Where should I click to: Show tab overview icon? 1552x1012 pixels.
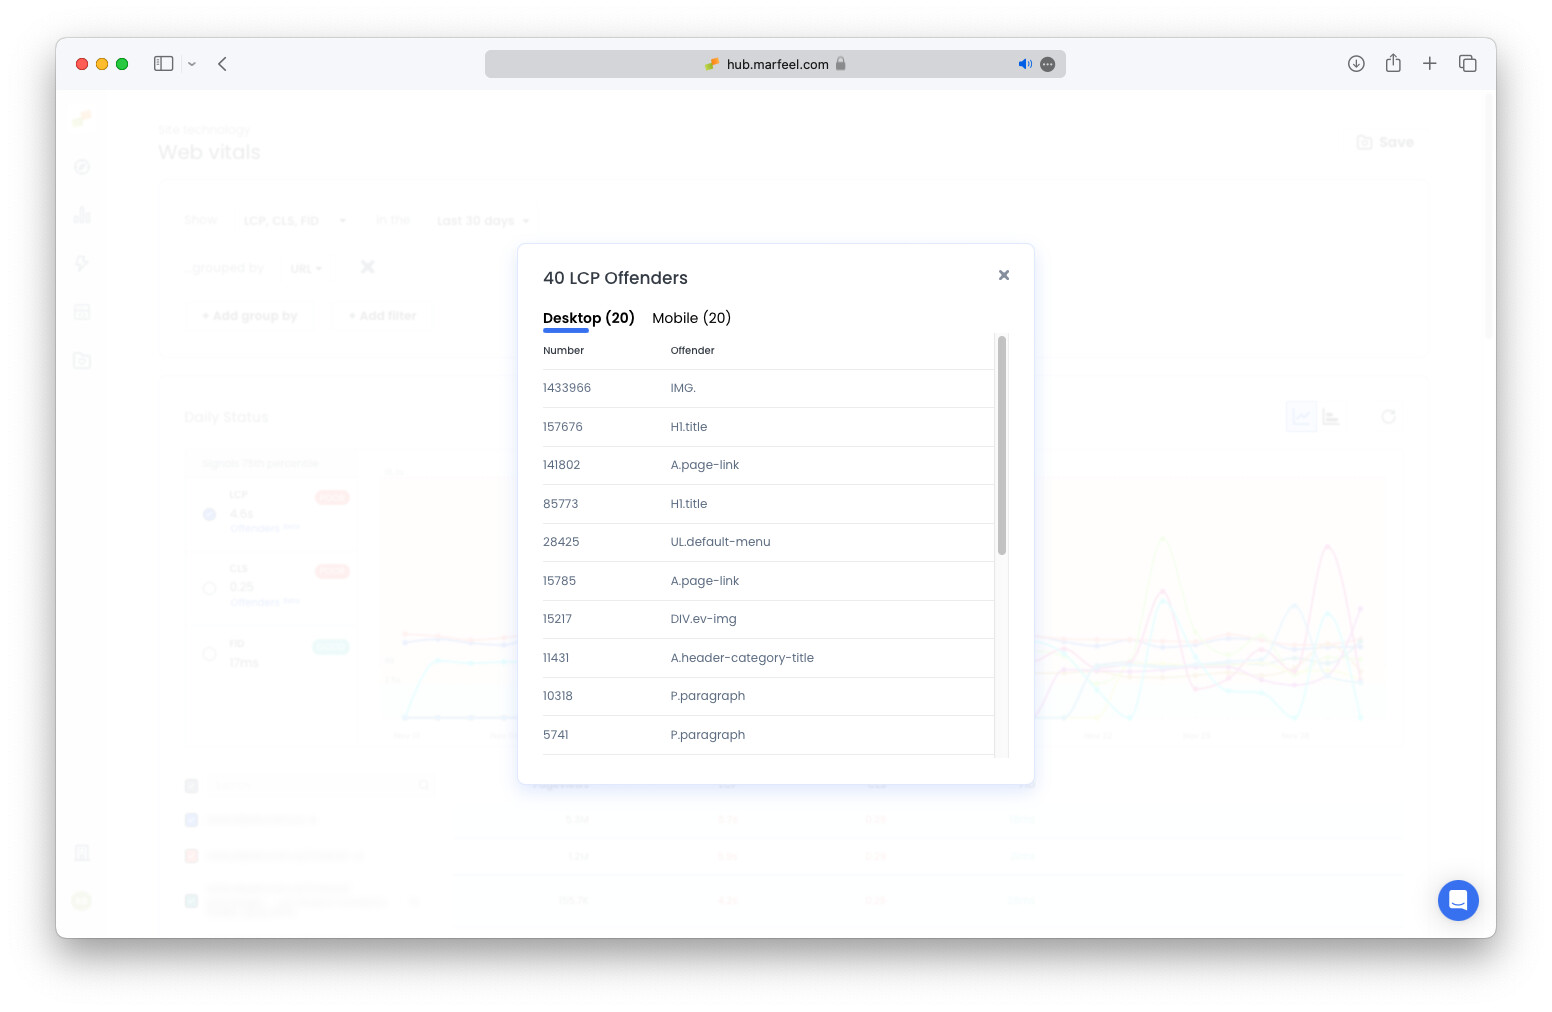1467,64
